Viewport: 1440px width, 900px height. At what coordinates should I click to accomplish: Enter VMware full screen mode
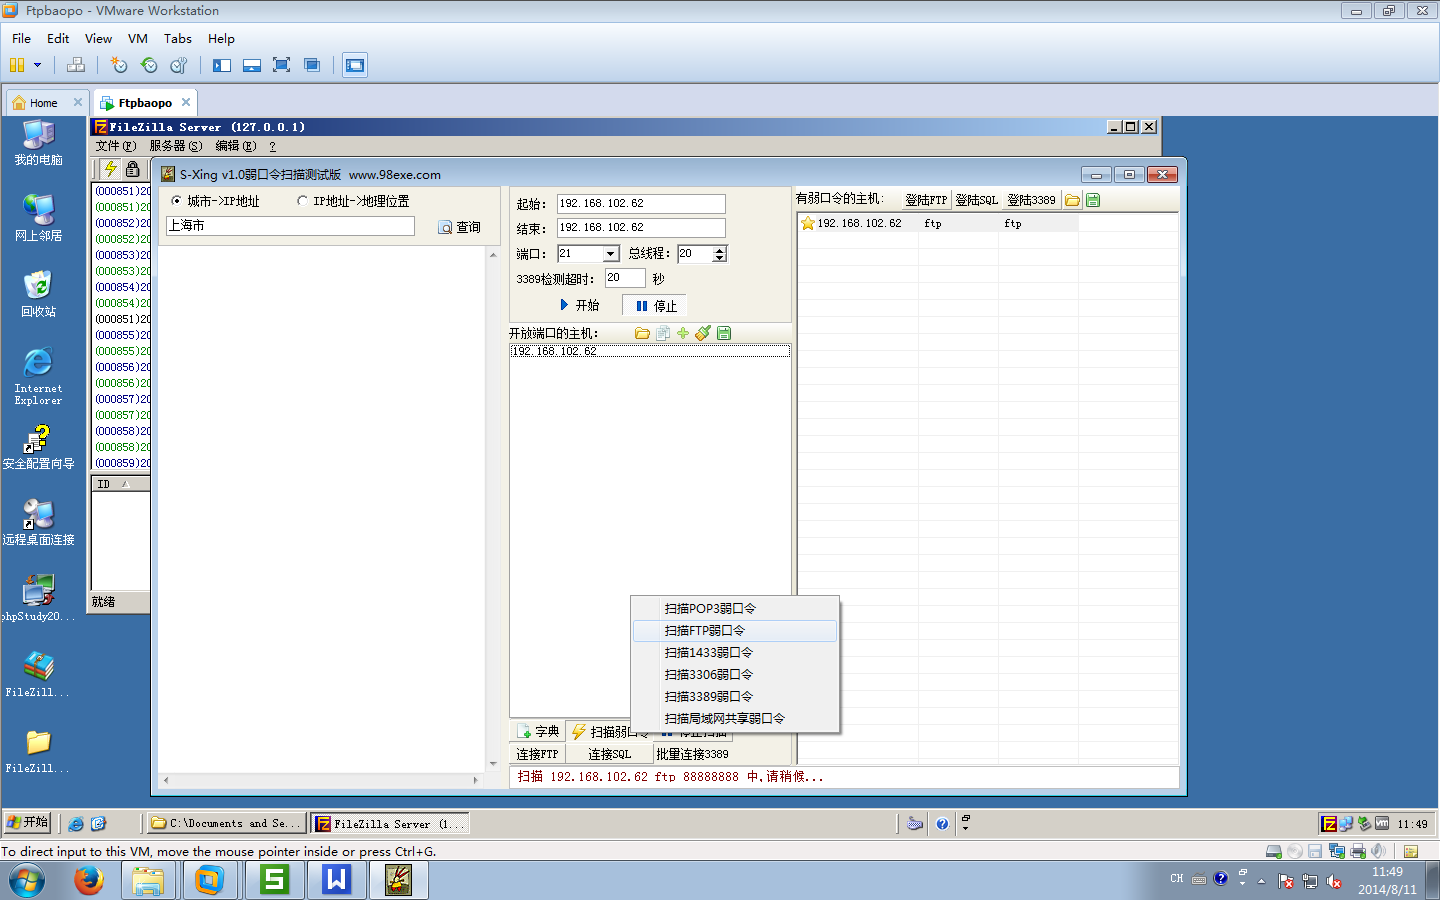(x=282, y=65)
